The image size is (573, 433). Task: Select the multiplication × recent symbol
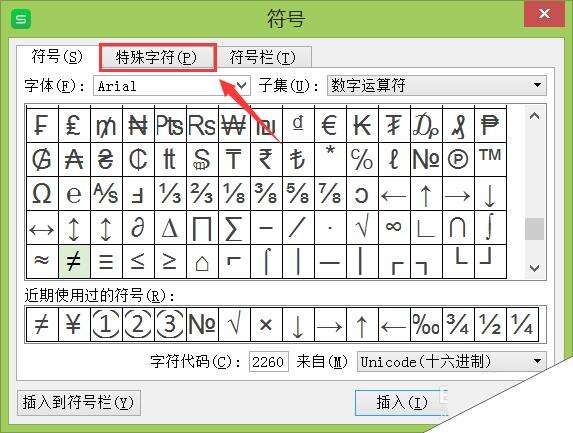[x=266, y=324]
